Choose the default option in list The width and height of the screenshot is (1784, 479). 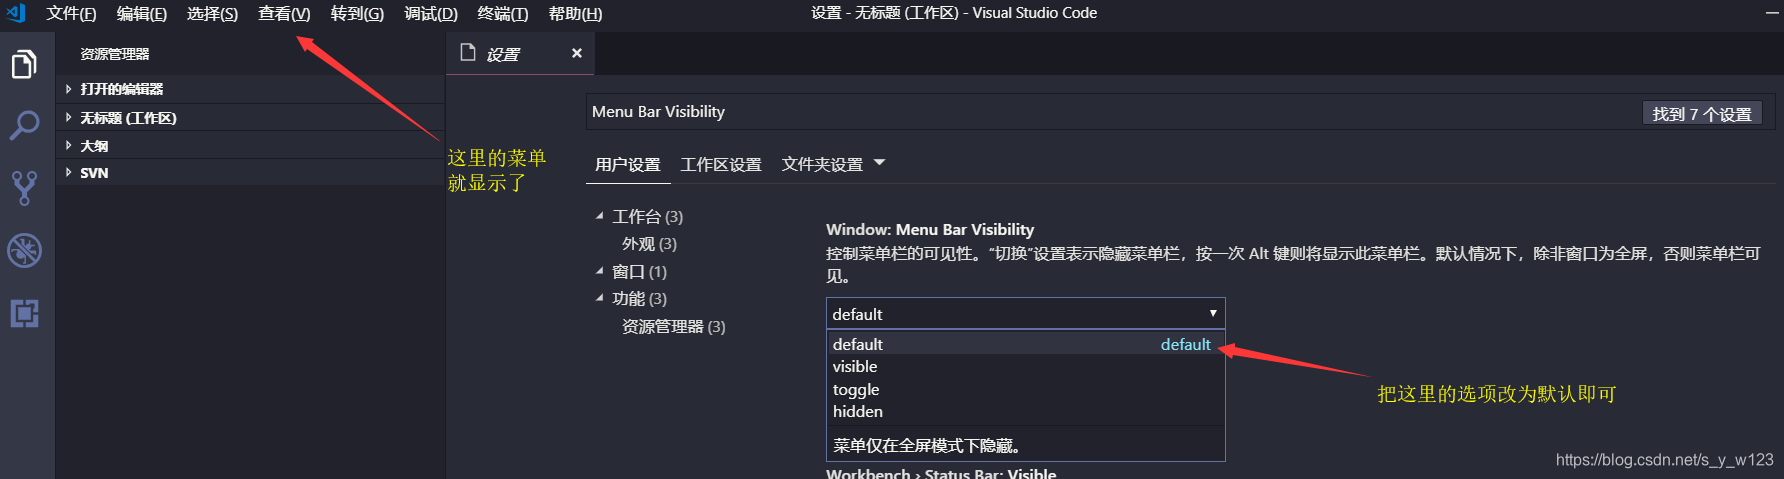pyautogui.click(x=1025, y=344)
